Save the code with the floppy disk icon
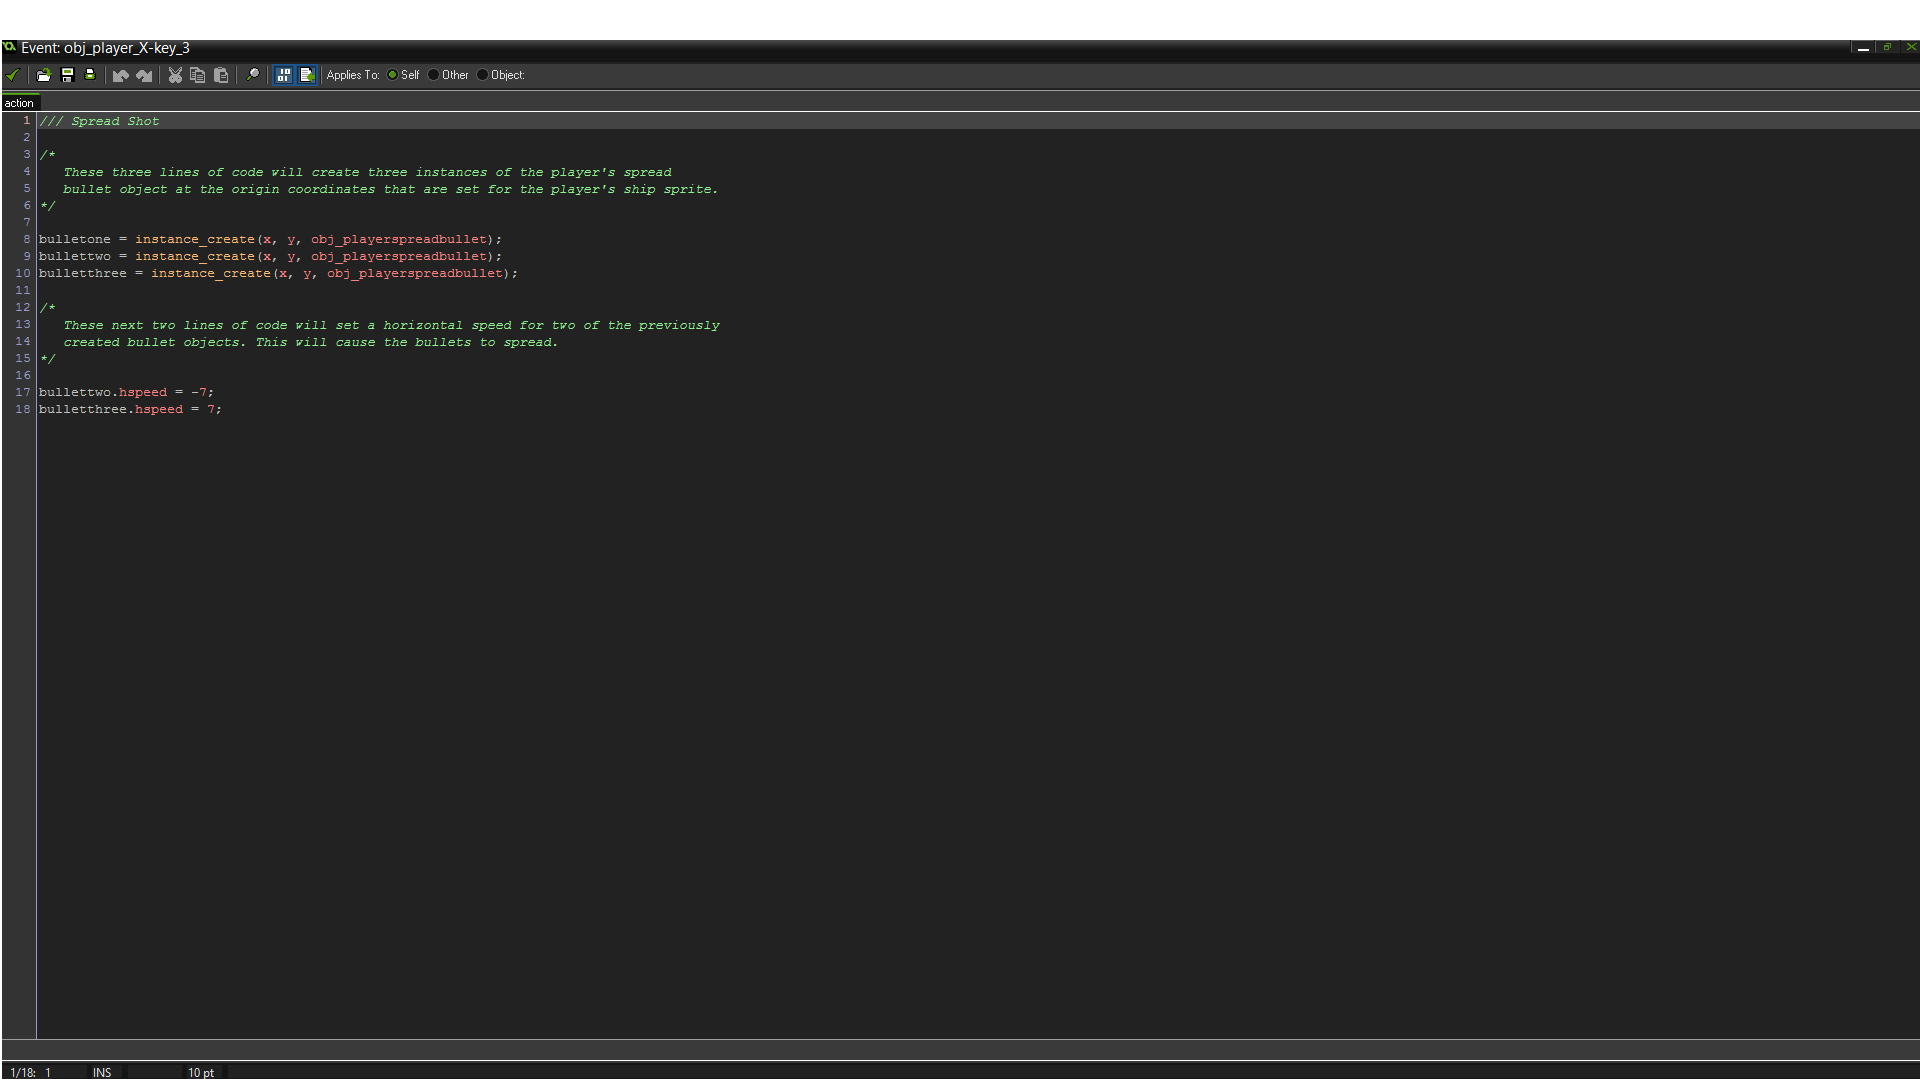 tap(68, 75)
